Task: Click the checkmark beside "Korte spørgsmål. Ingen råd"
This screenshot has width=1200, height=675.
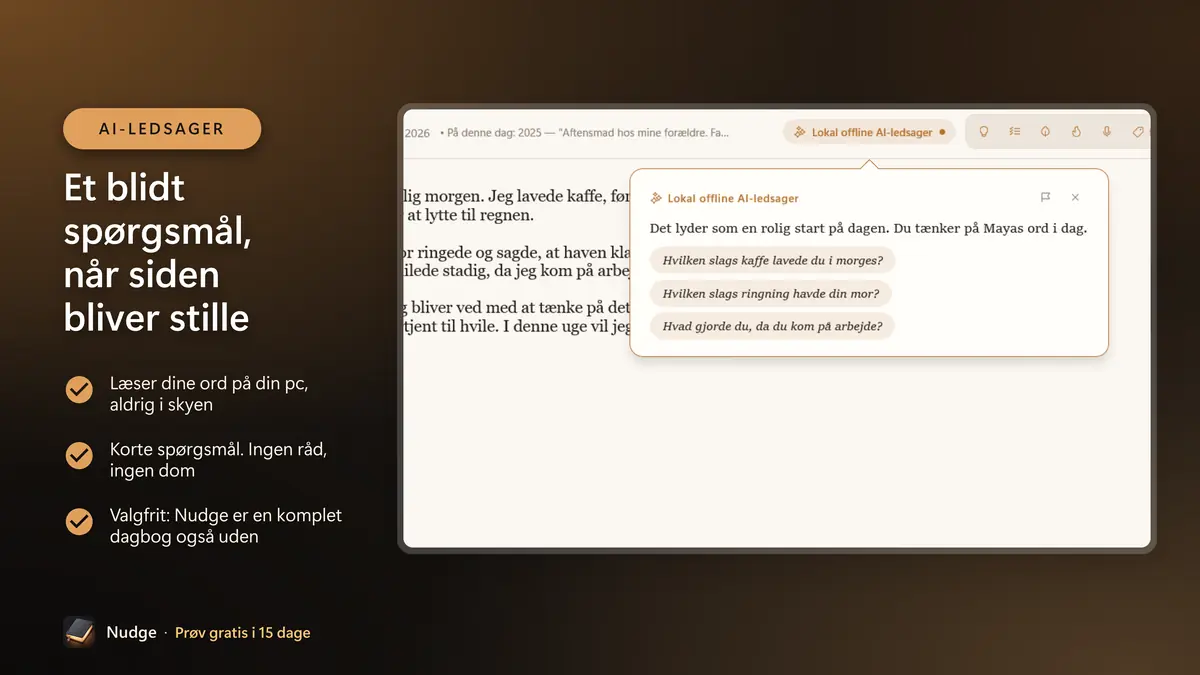Action: click(79, 456)
